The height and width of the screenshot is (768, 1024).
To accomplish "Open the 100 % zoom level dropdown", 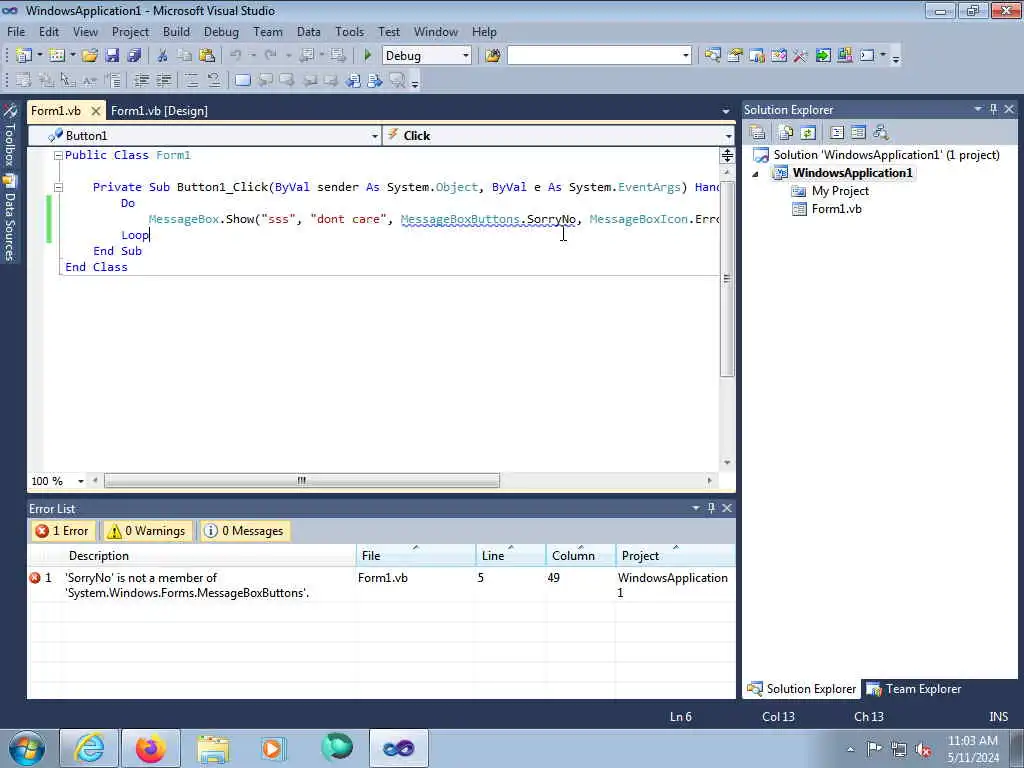I will click(80, 481).
